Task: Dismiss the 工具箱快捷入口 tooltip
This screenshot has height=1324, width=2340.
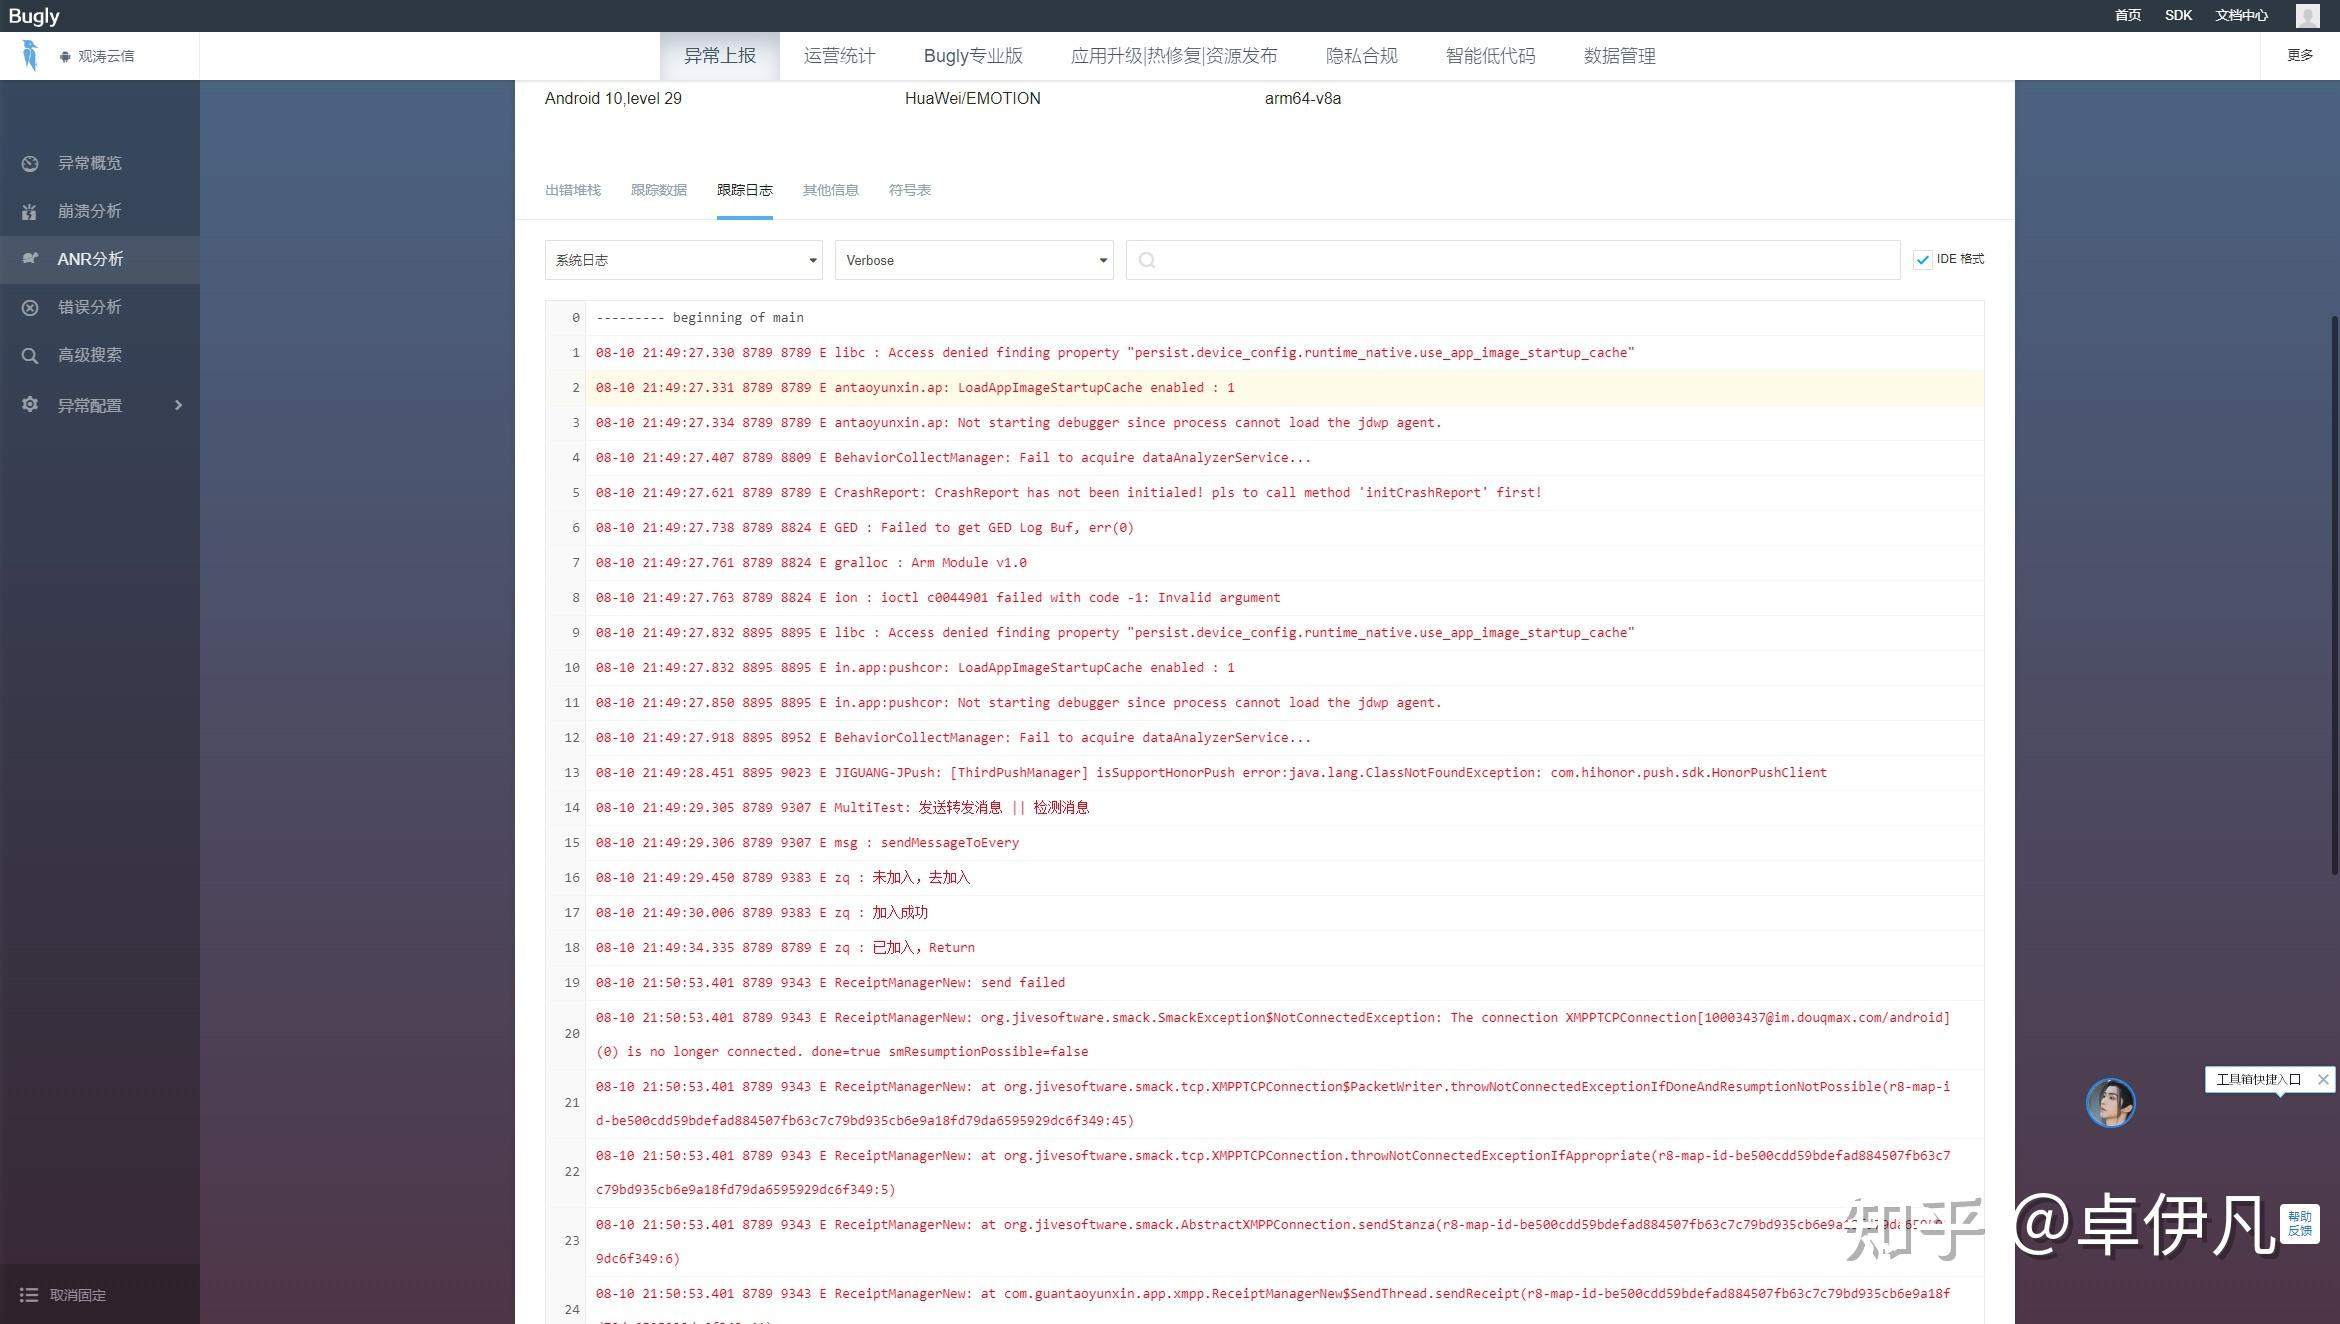Action: [2323, 1079]
